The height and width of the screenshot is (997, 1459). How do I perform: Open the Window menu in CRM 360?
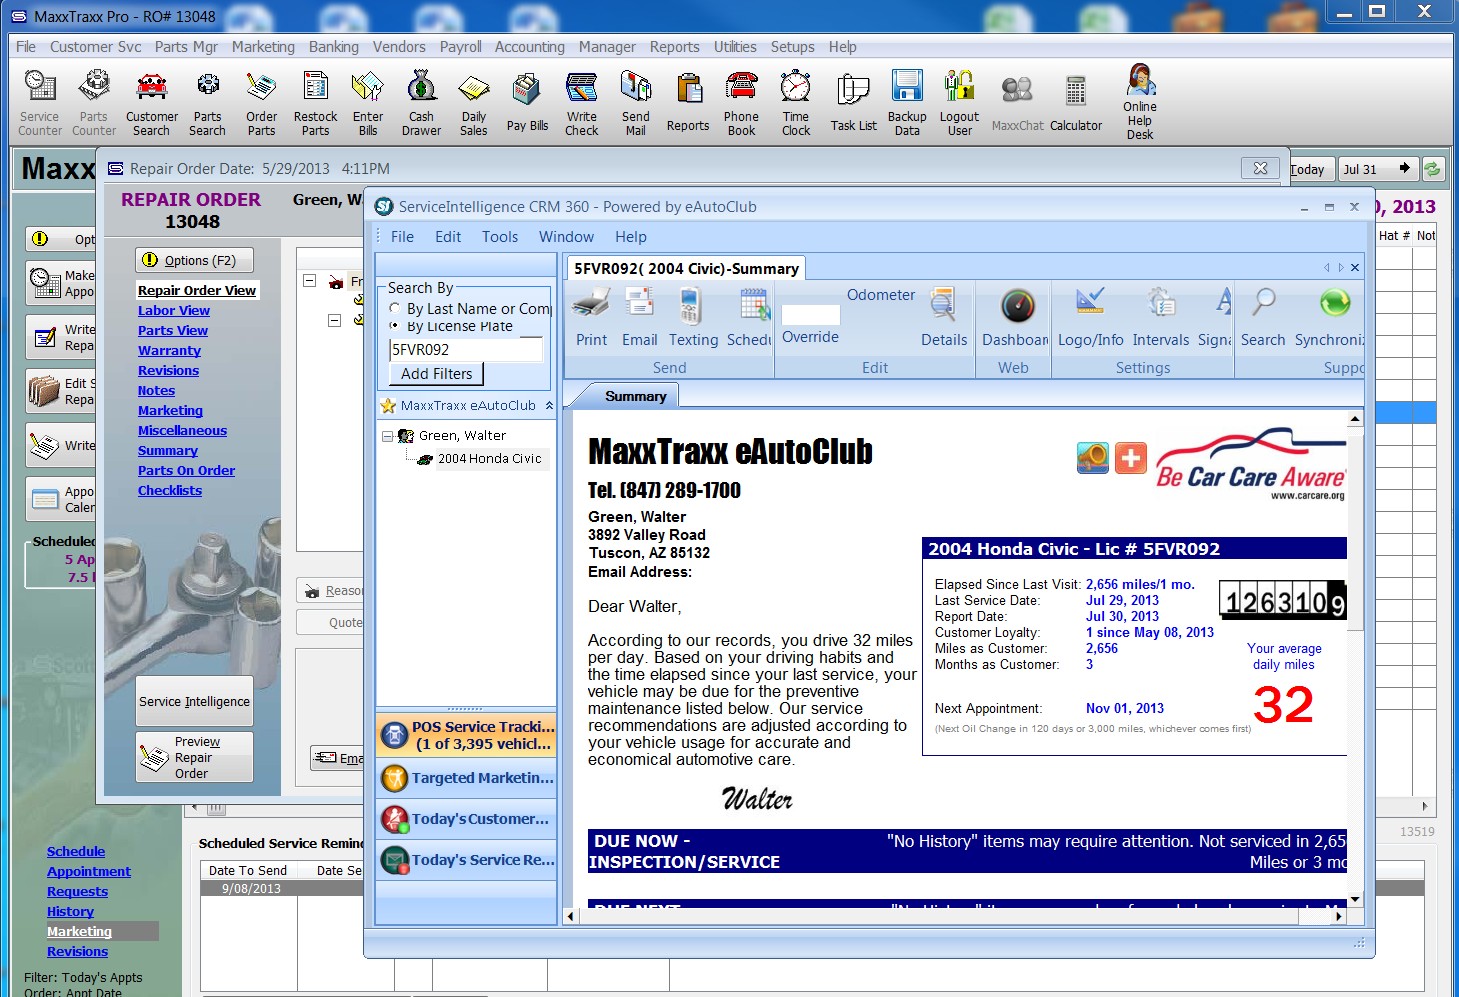pos(566,237)
